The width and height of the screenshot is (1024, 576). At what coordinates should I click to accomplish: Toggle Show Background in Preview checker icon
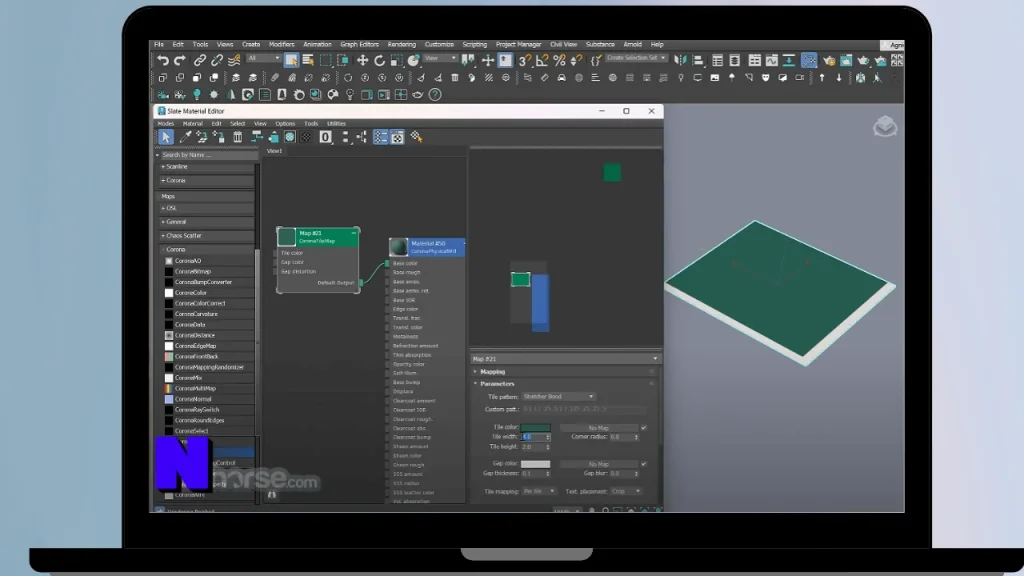click(x=306, y=137)
